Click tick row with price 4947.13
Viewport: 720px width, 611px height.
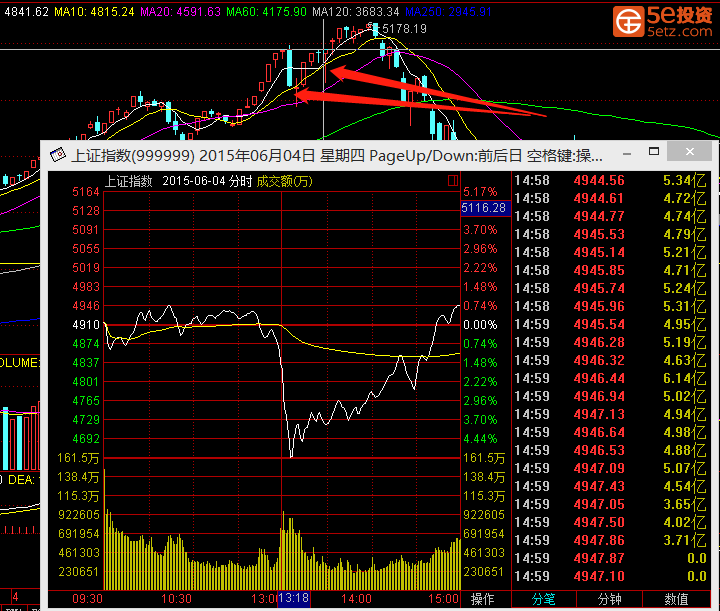(x=611, y=414)
